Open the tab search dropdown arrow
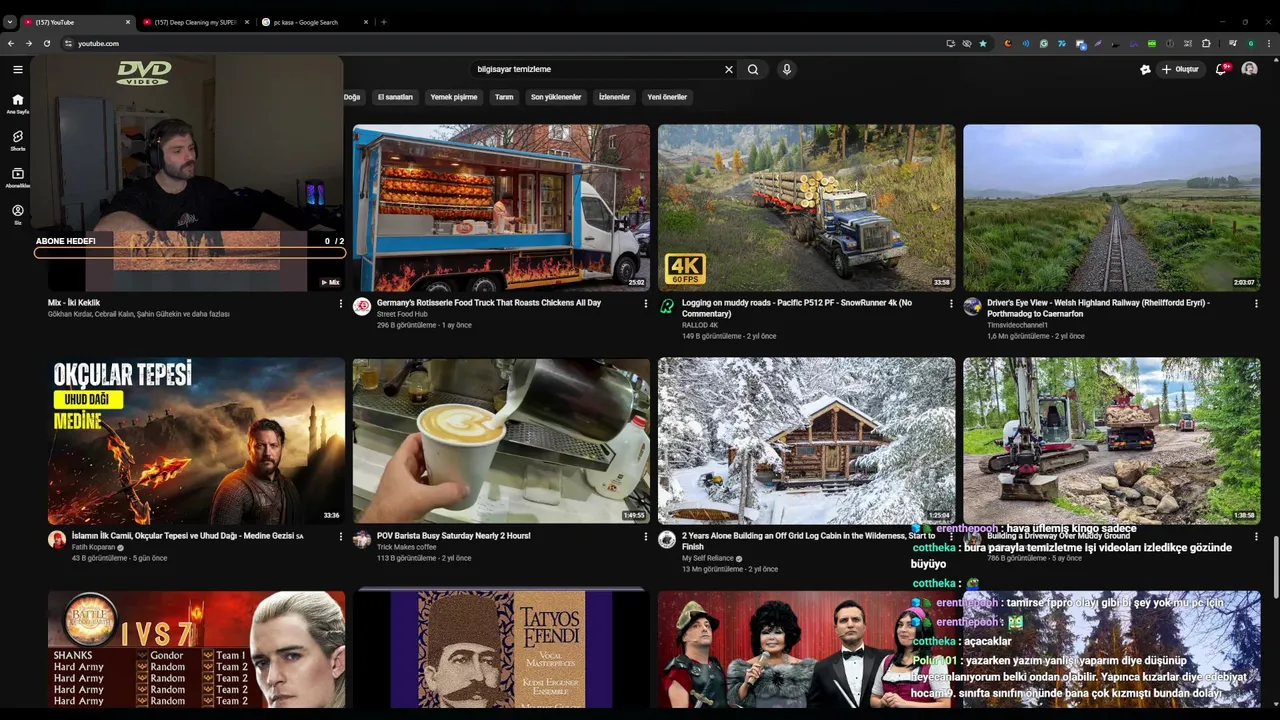1280x720 pixels. tap(9, 22)
